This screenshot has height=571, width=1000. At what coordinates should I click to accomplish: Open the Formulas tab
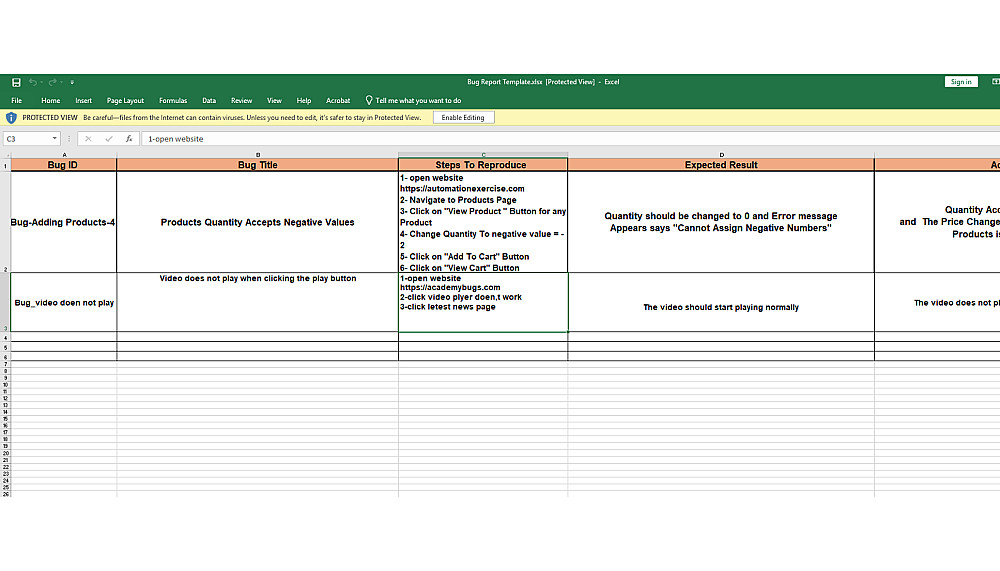tap(173, 100)
